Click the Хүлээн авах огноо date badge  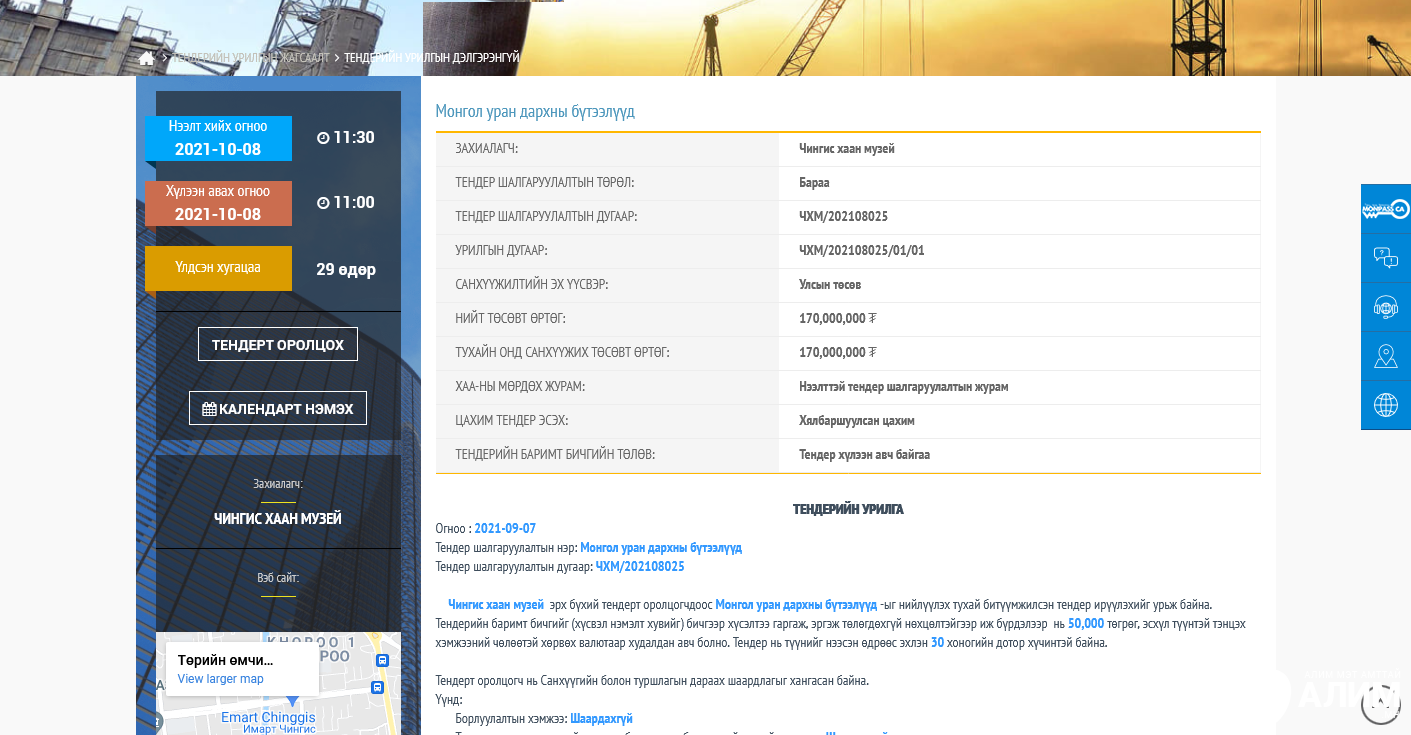(218, 203)
